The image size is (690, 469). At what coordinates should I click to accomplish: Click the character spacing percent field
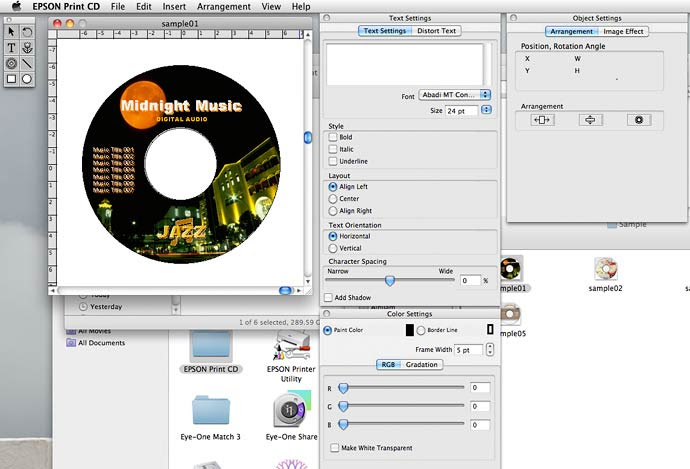click(470, 281)
